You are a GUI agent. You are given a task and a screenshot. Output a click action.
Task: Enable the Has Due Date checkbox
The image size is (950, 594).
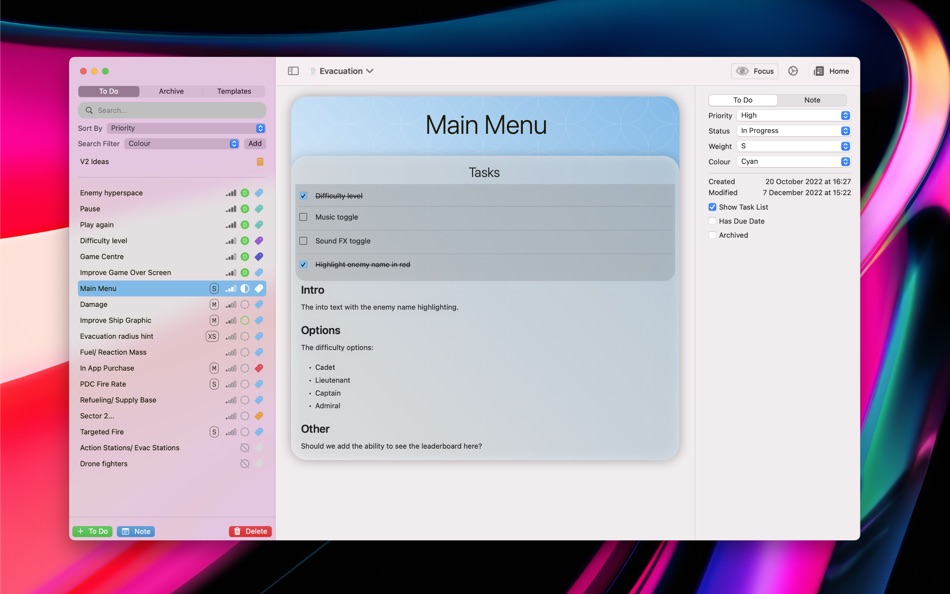click(x=712, y=221)
